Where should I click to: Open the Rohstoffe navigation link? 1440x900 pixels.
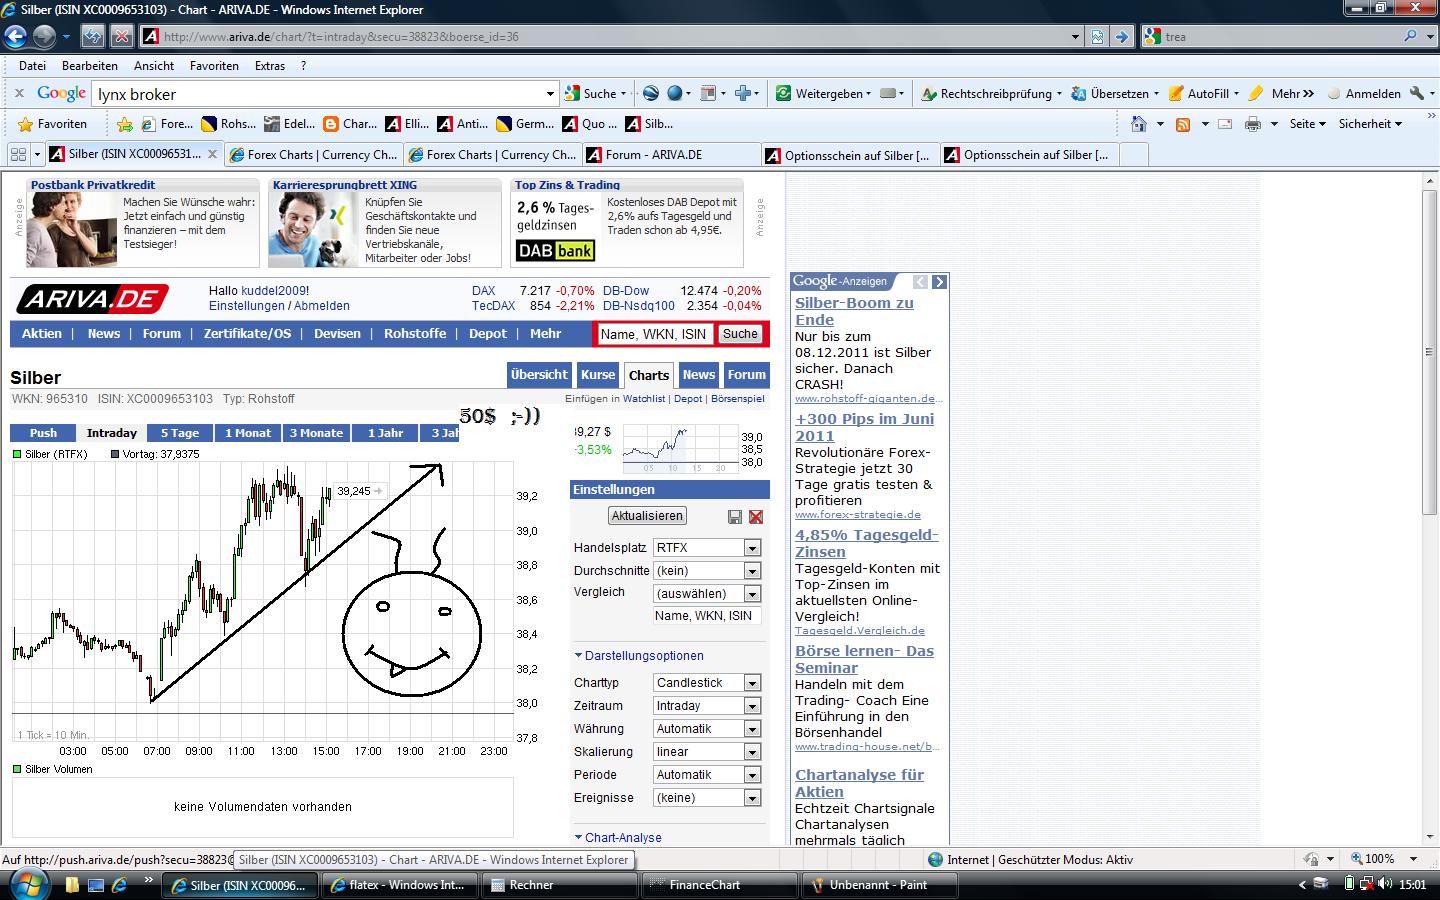pyautogui.click(x=415, y=334)
